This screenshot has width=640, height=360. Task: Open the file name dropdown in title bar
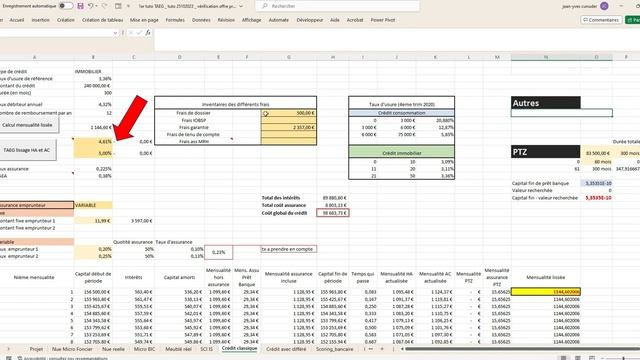click(x=241, y=6)
